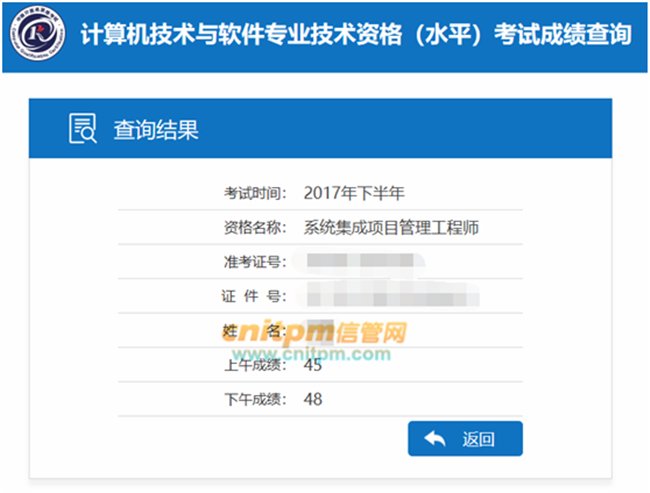Click the blurred admission ticket number value
This screenshot has width=650, height=493.
click(x=359, y=262)
